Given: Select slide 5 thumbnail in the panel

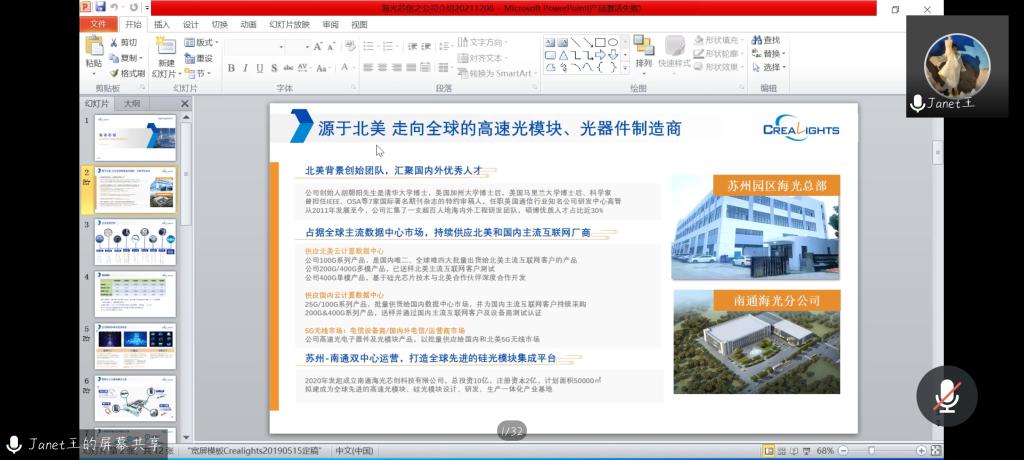Looking at the screenshot, I should coord(135,346).
